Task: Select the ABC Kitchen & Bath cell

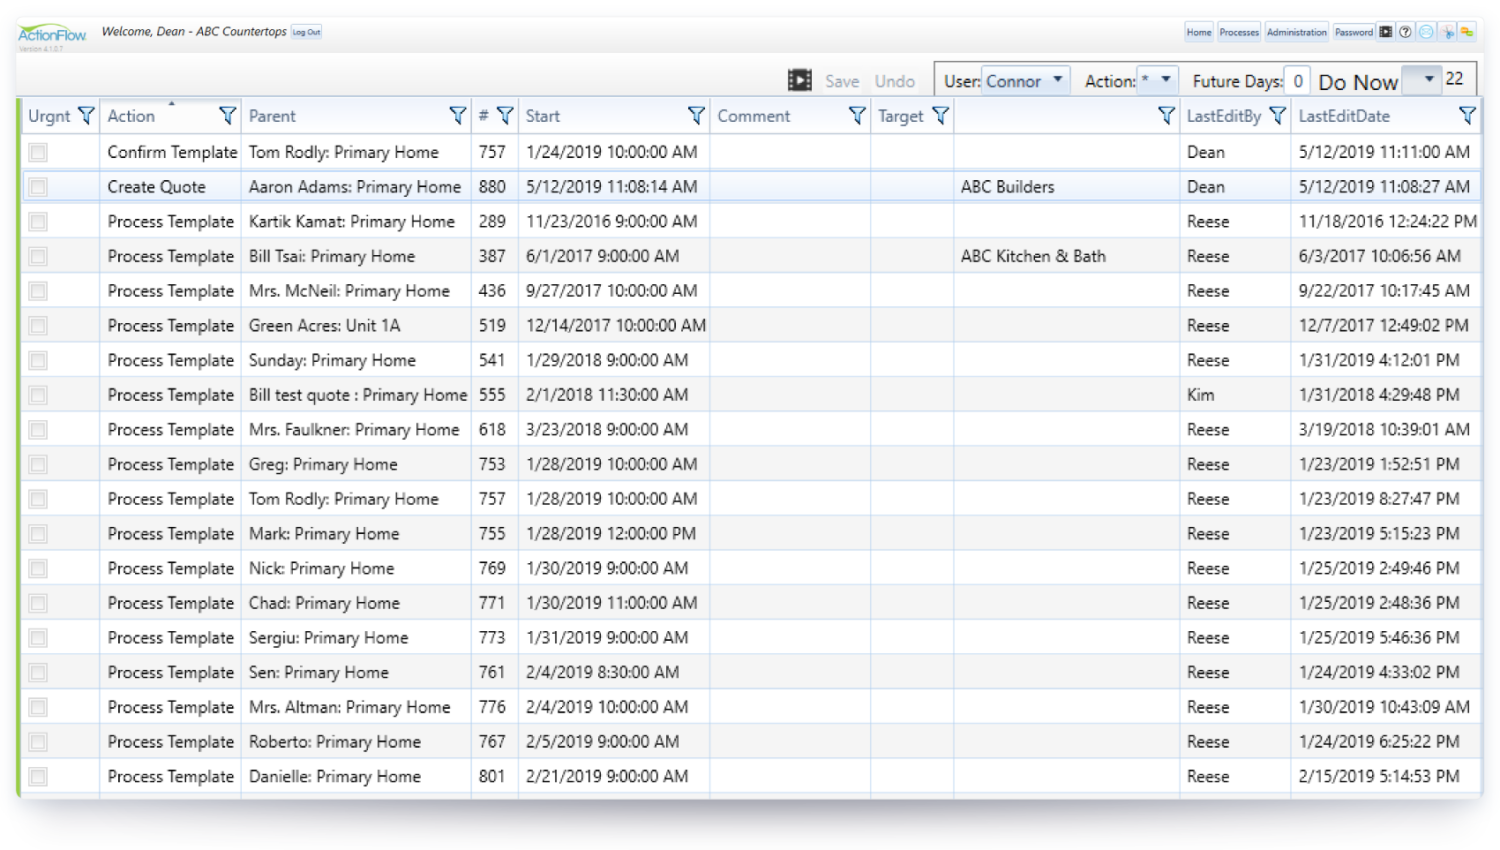Action: point(1033,256)
